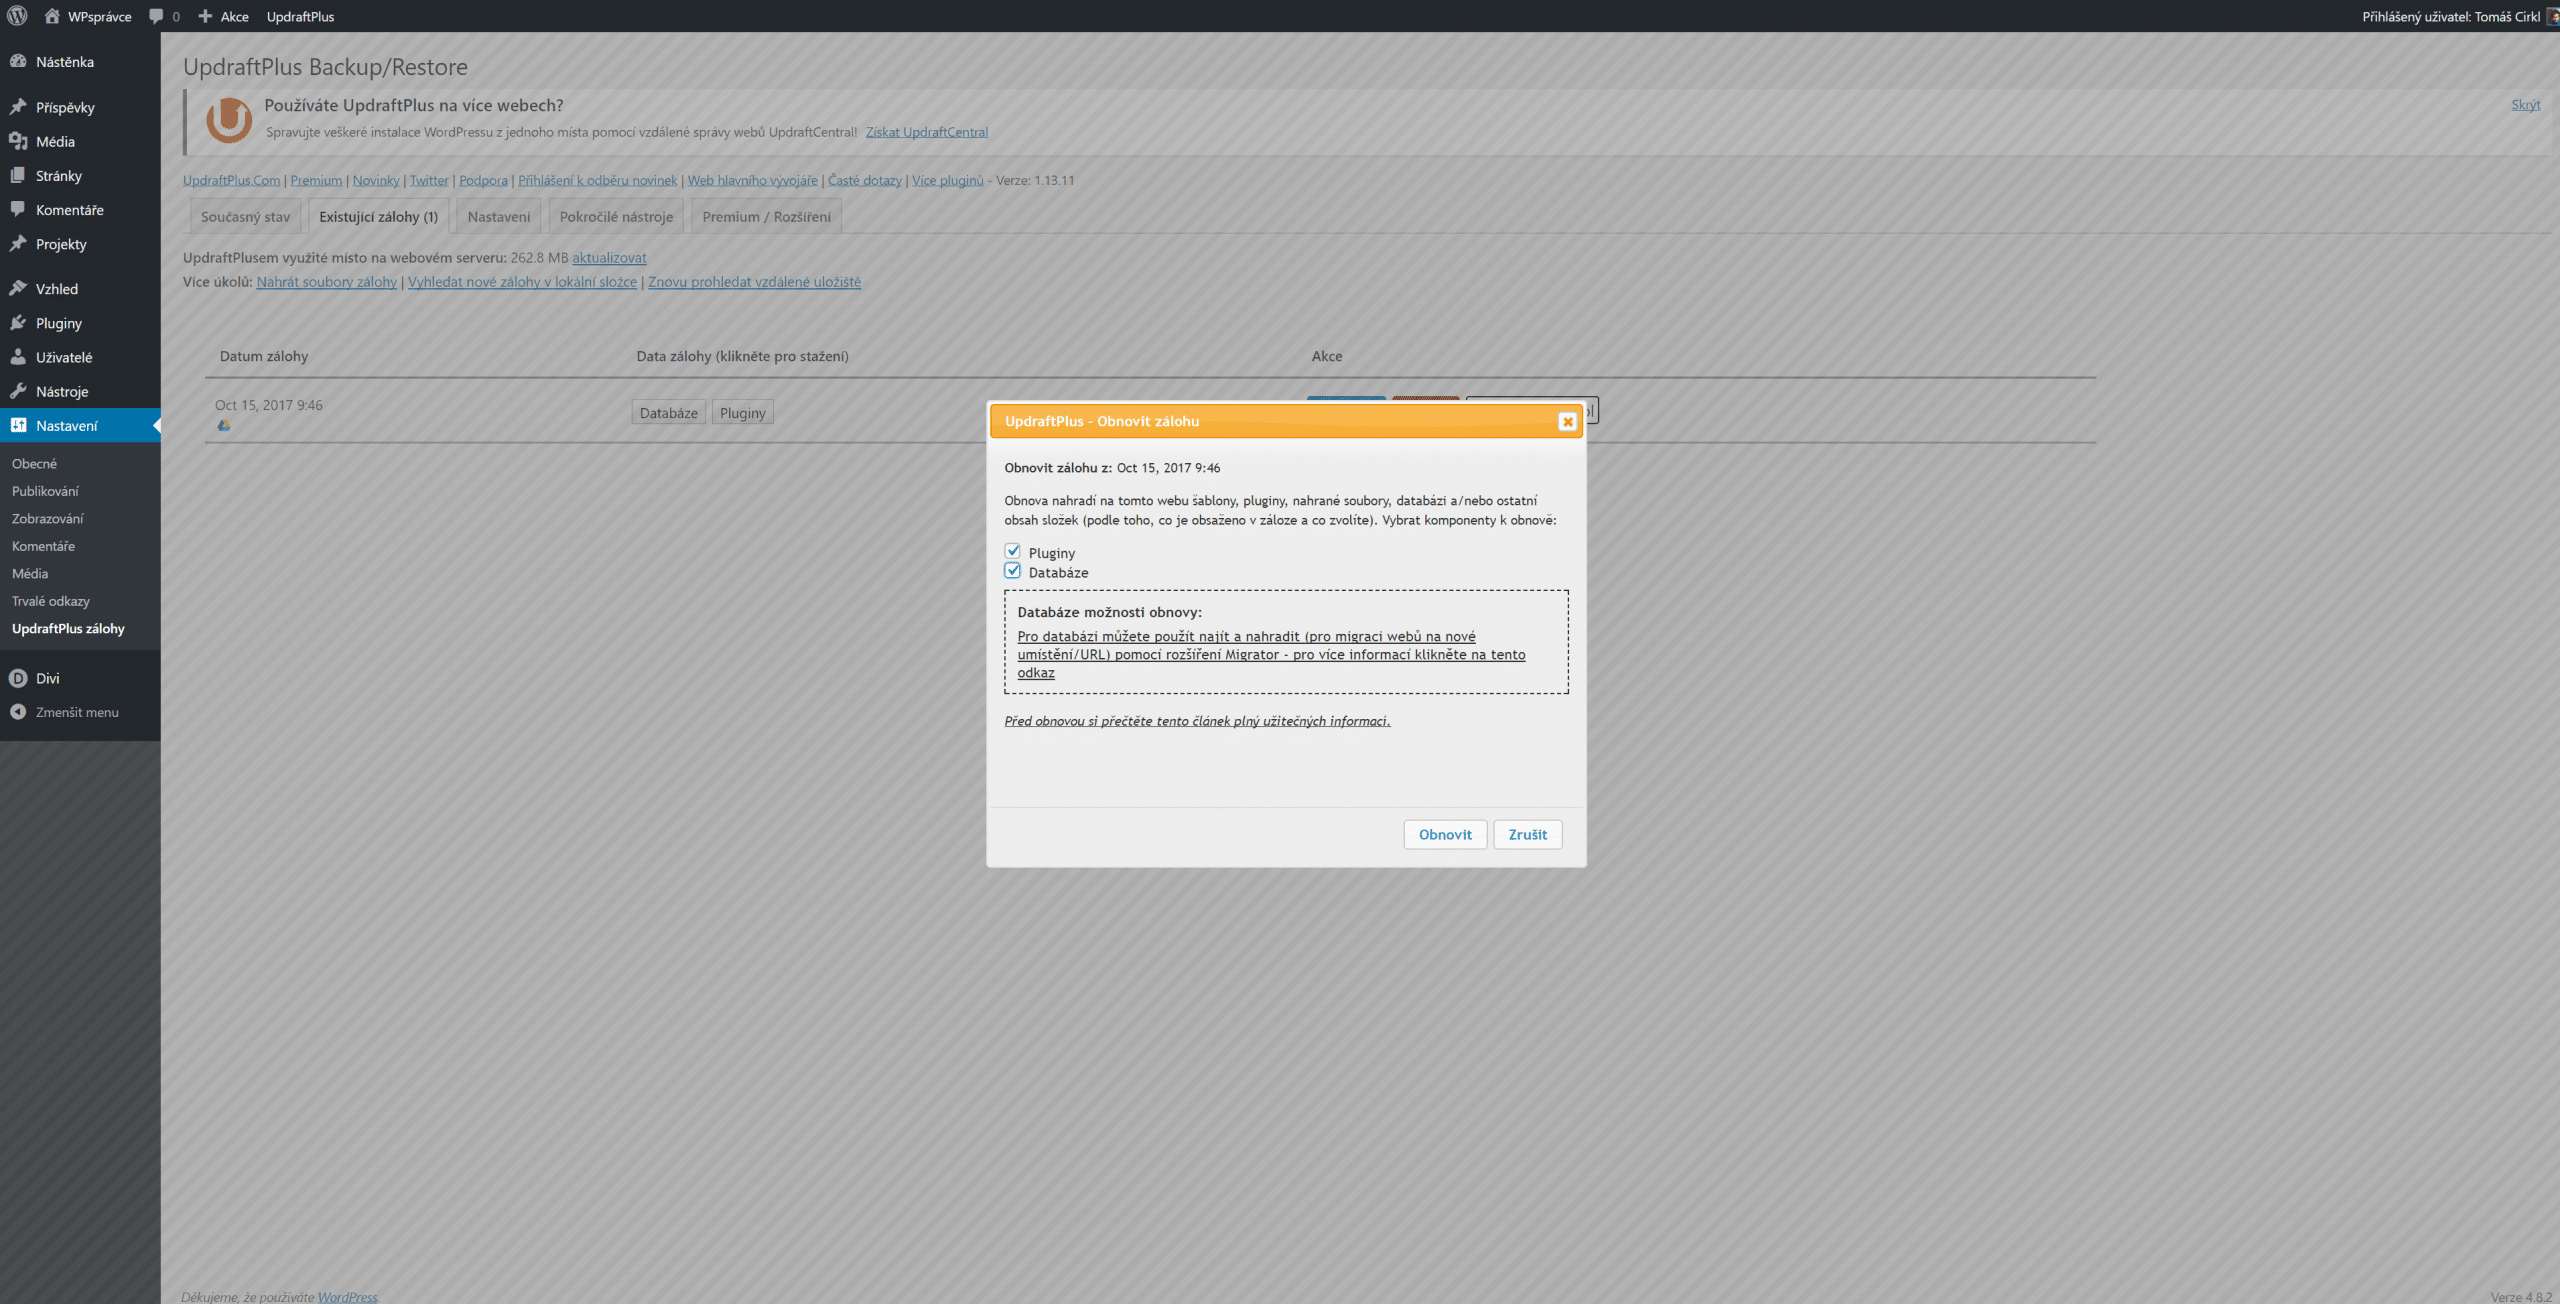Open Média settings submenu item
The height and width of the screenshot is (1304, 2560).
30,573
